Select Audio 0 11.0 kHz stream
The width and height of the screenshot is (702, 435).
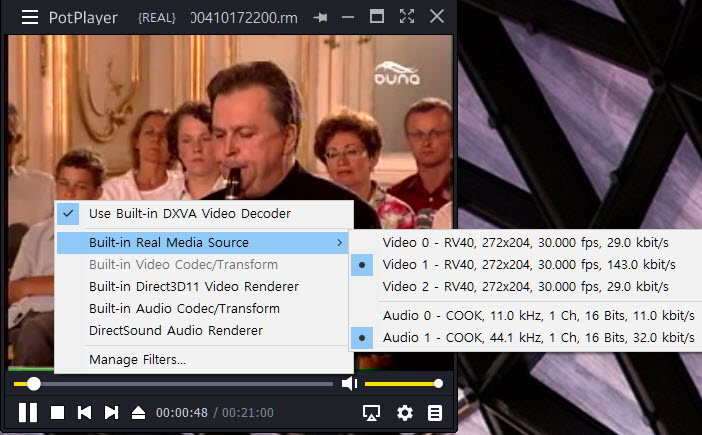[525, 316]
